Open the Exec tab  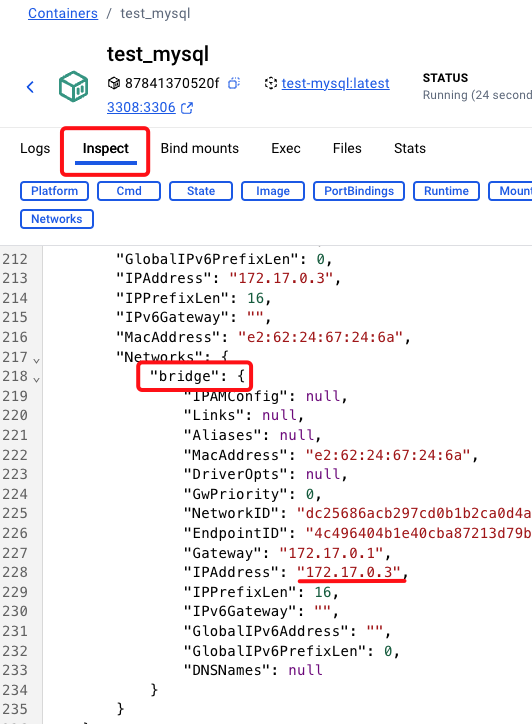point(286,148)
